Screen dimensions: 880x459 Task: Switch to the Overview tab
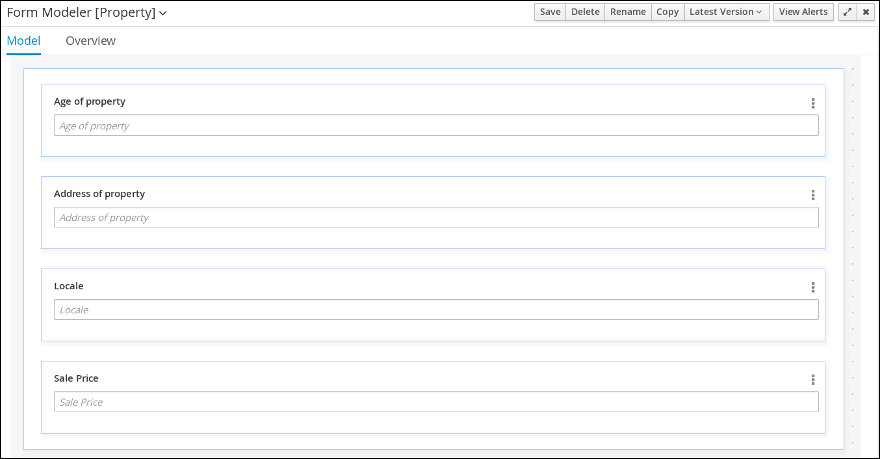click(x=90, y=41)
